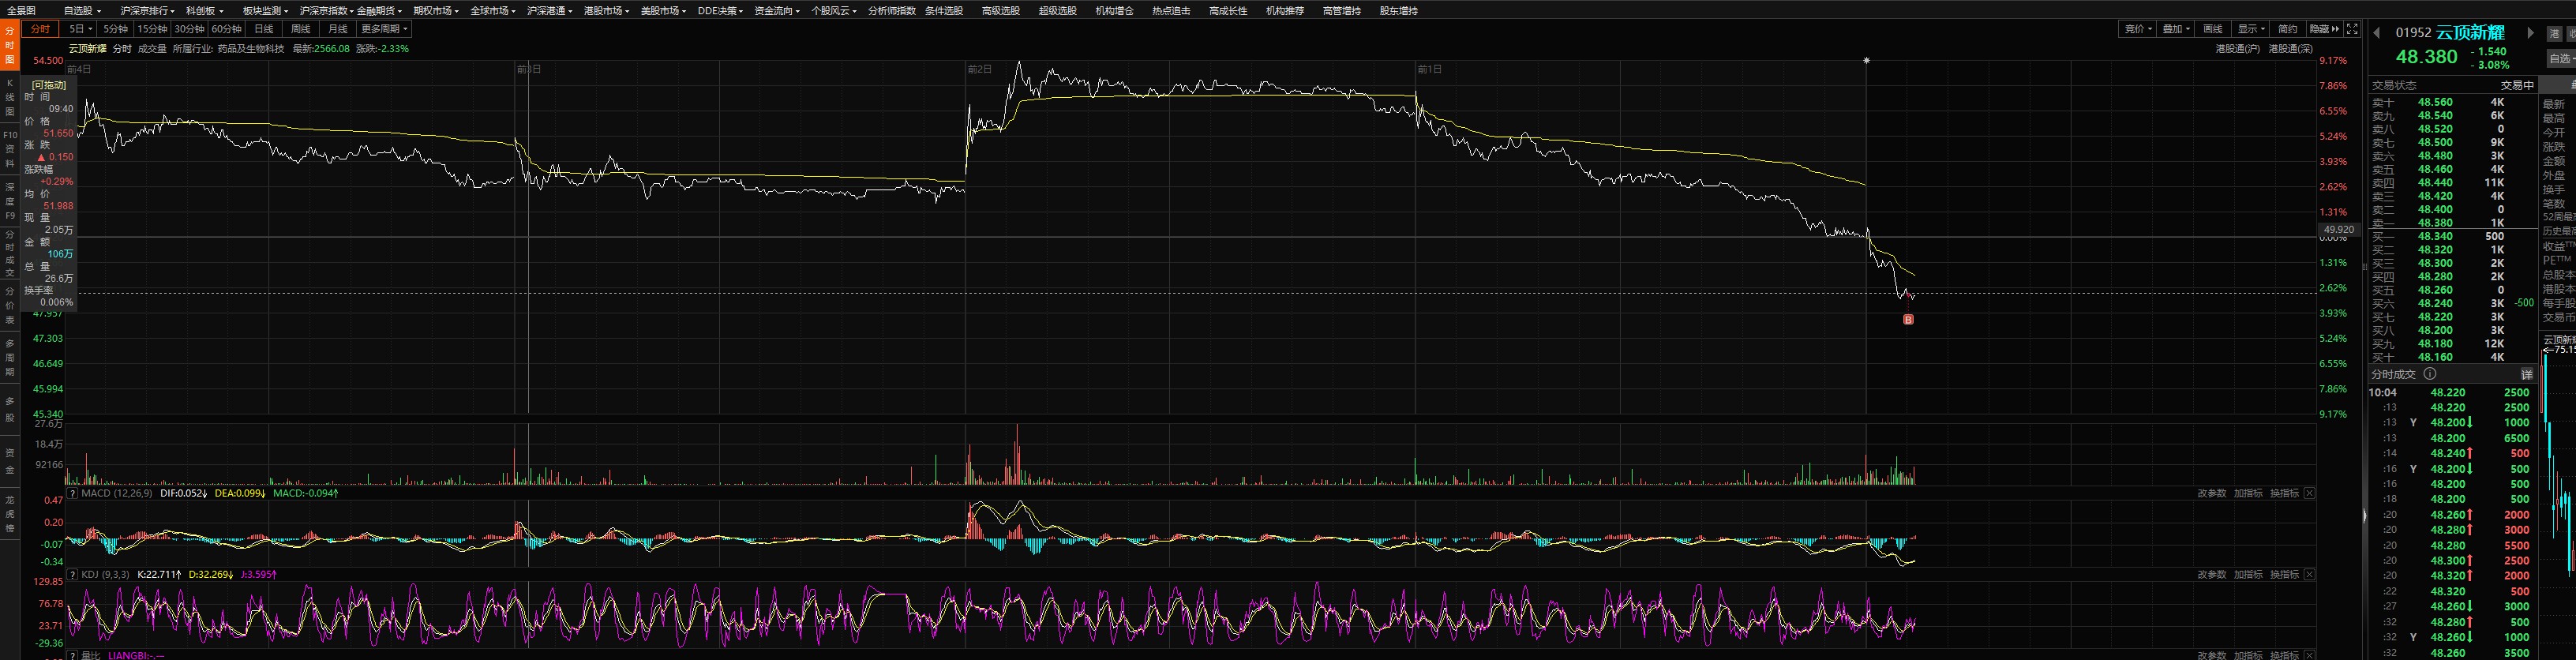The width and height of the screenshot is (2576, 660).
Task: Open the 更多周期 period dropdown
Action: [383, 29]
